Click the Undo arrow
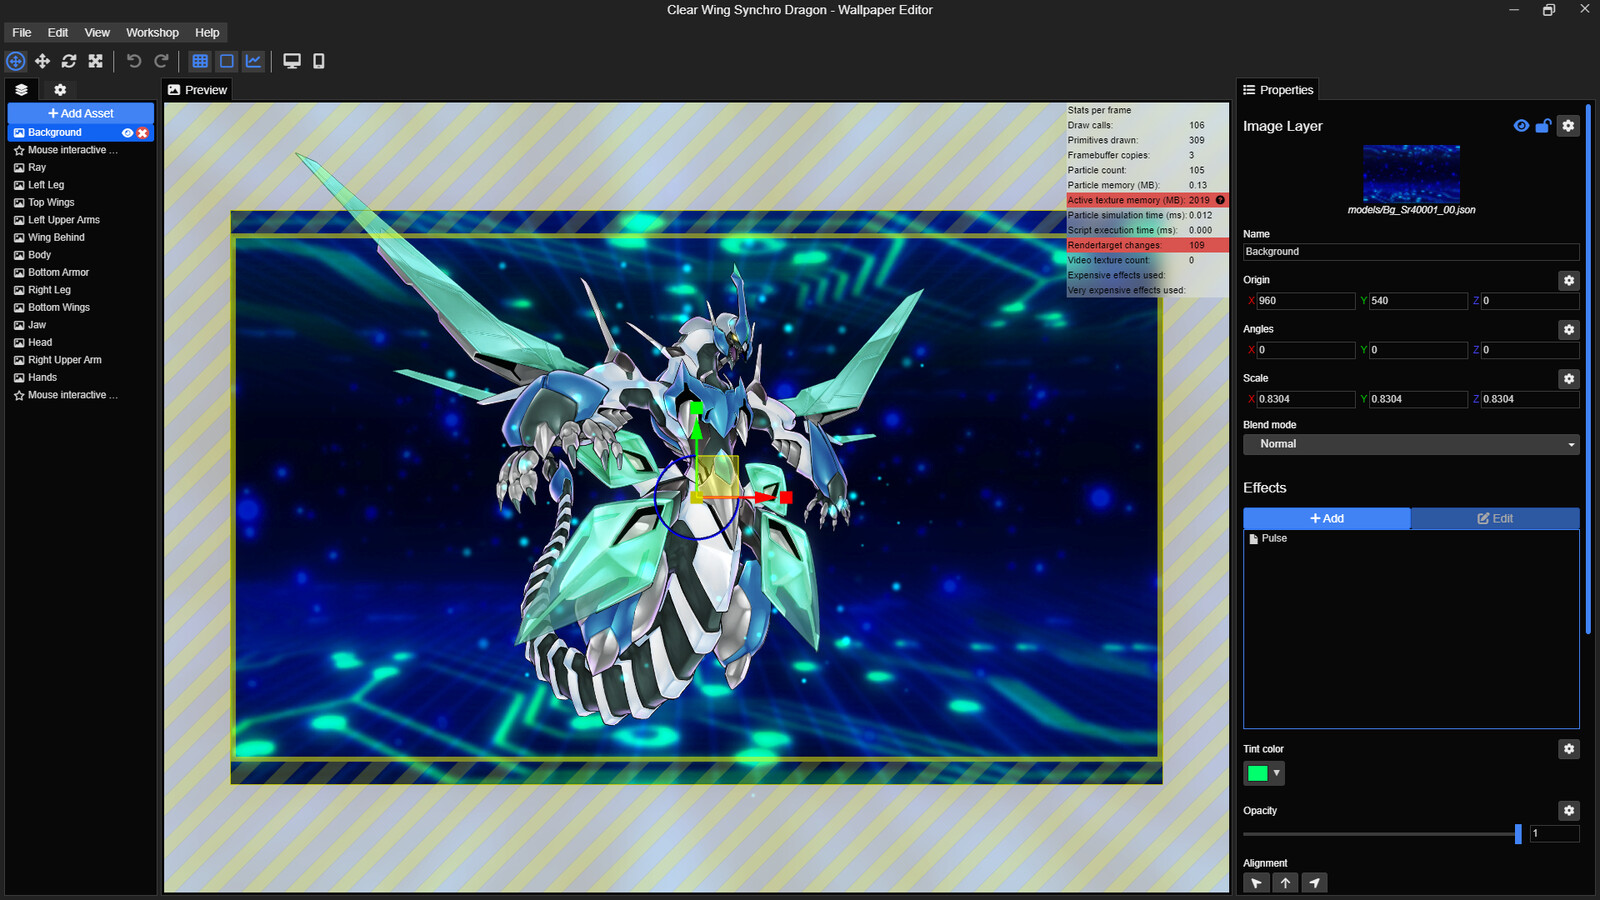Viewport: 1600px width, 900px height. point(134,61)
